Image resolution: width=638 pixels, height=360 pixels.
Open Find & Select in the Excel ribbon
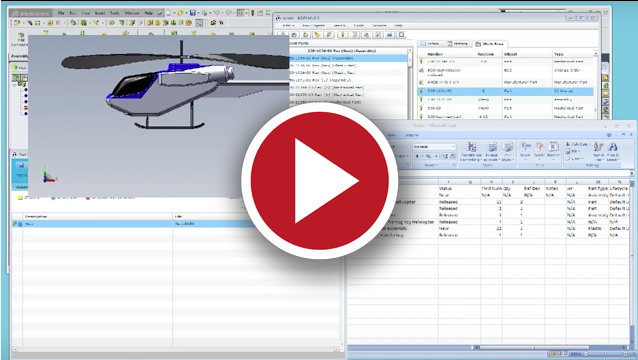pyautogui.click(x=613, y=151)
